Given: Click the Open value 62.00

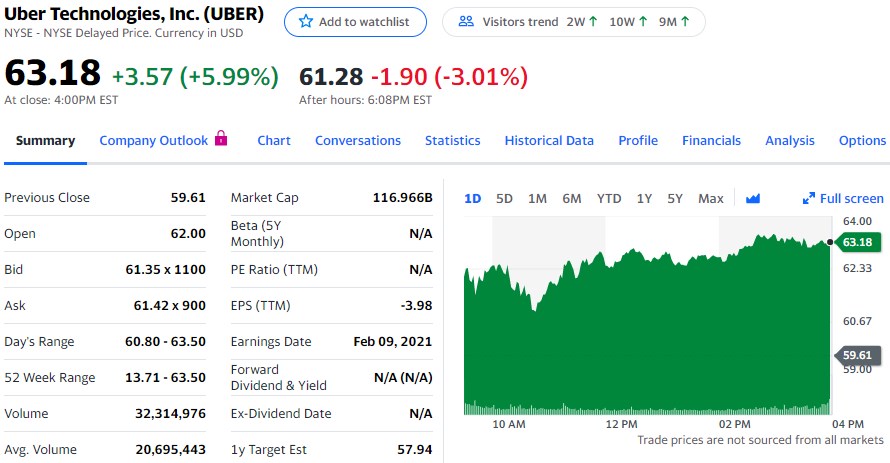Looking at the screenshot, I should pyautogui.click(x=188, y=234).
